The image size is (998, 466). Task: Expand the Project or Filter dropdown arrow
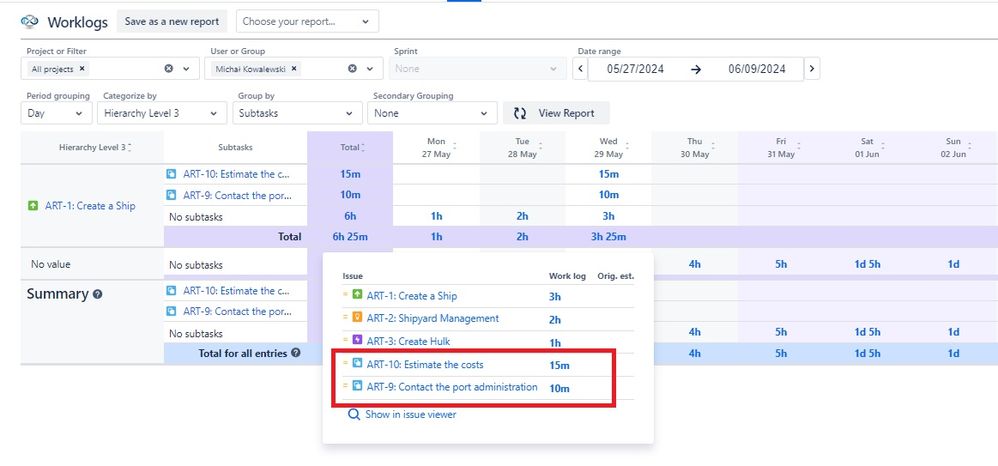pos(186,69)
